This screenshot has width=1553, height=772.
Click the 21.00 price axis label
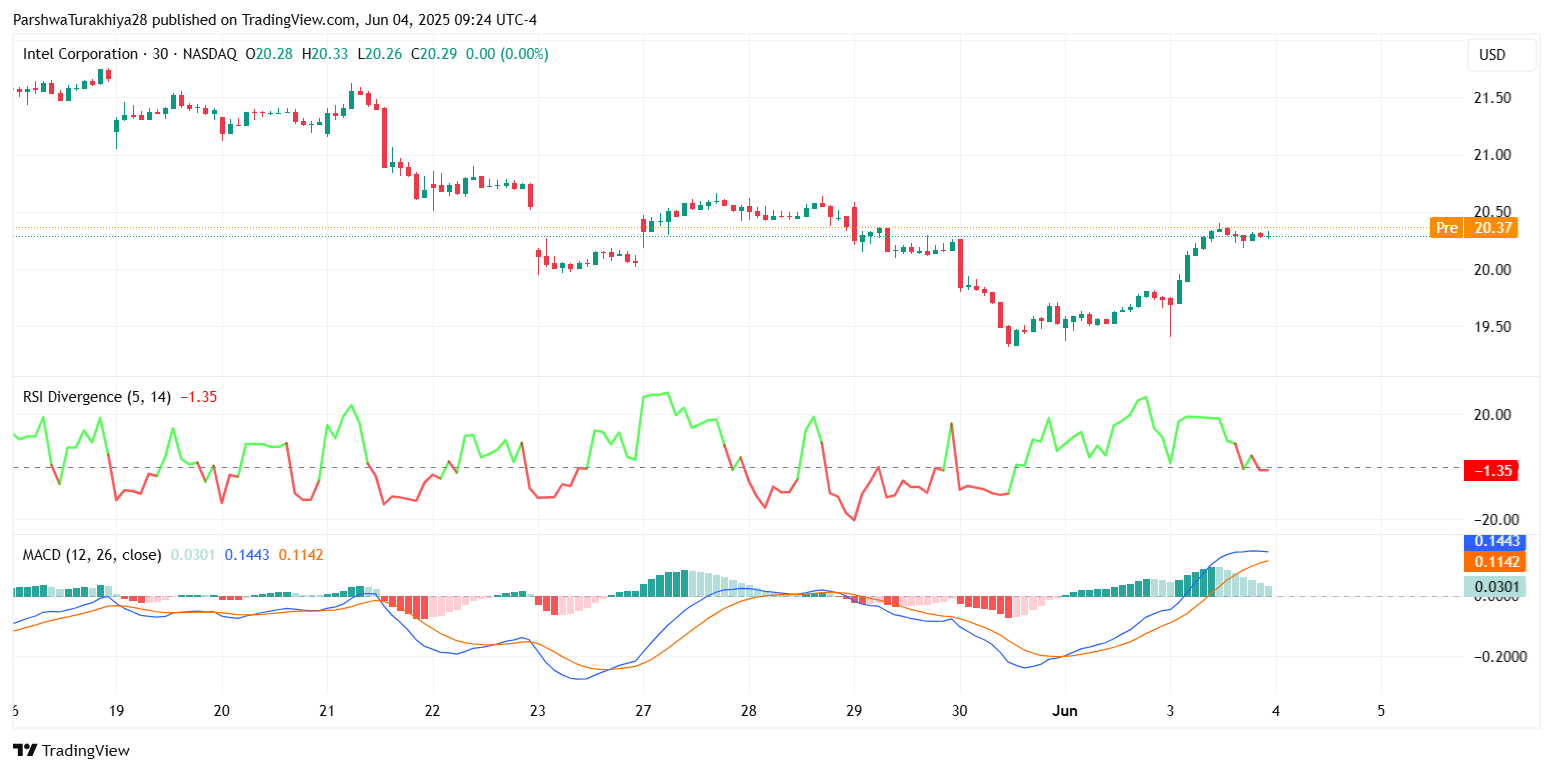1491,155
